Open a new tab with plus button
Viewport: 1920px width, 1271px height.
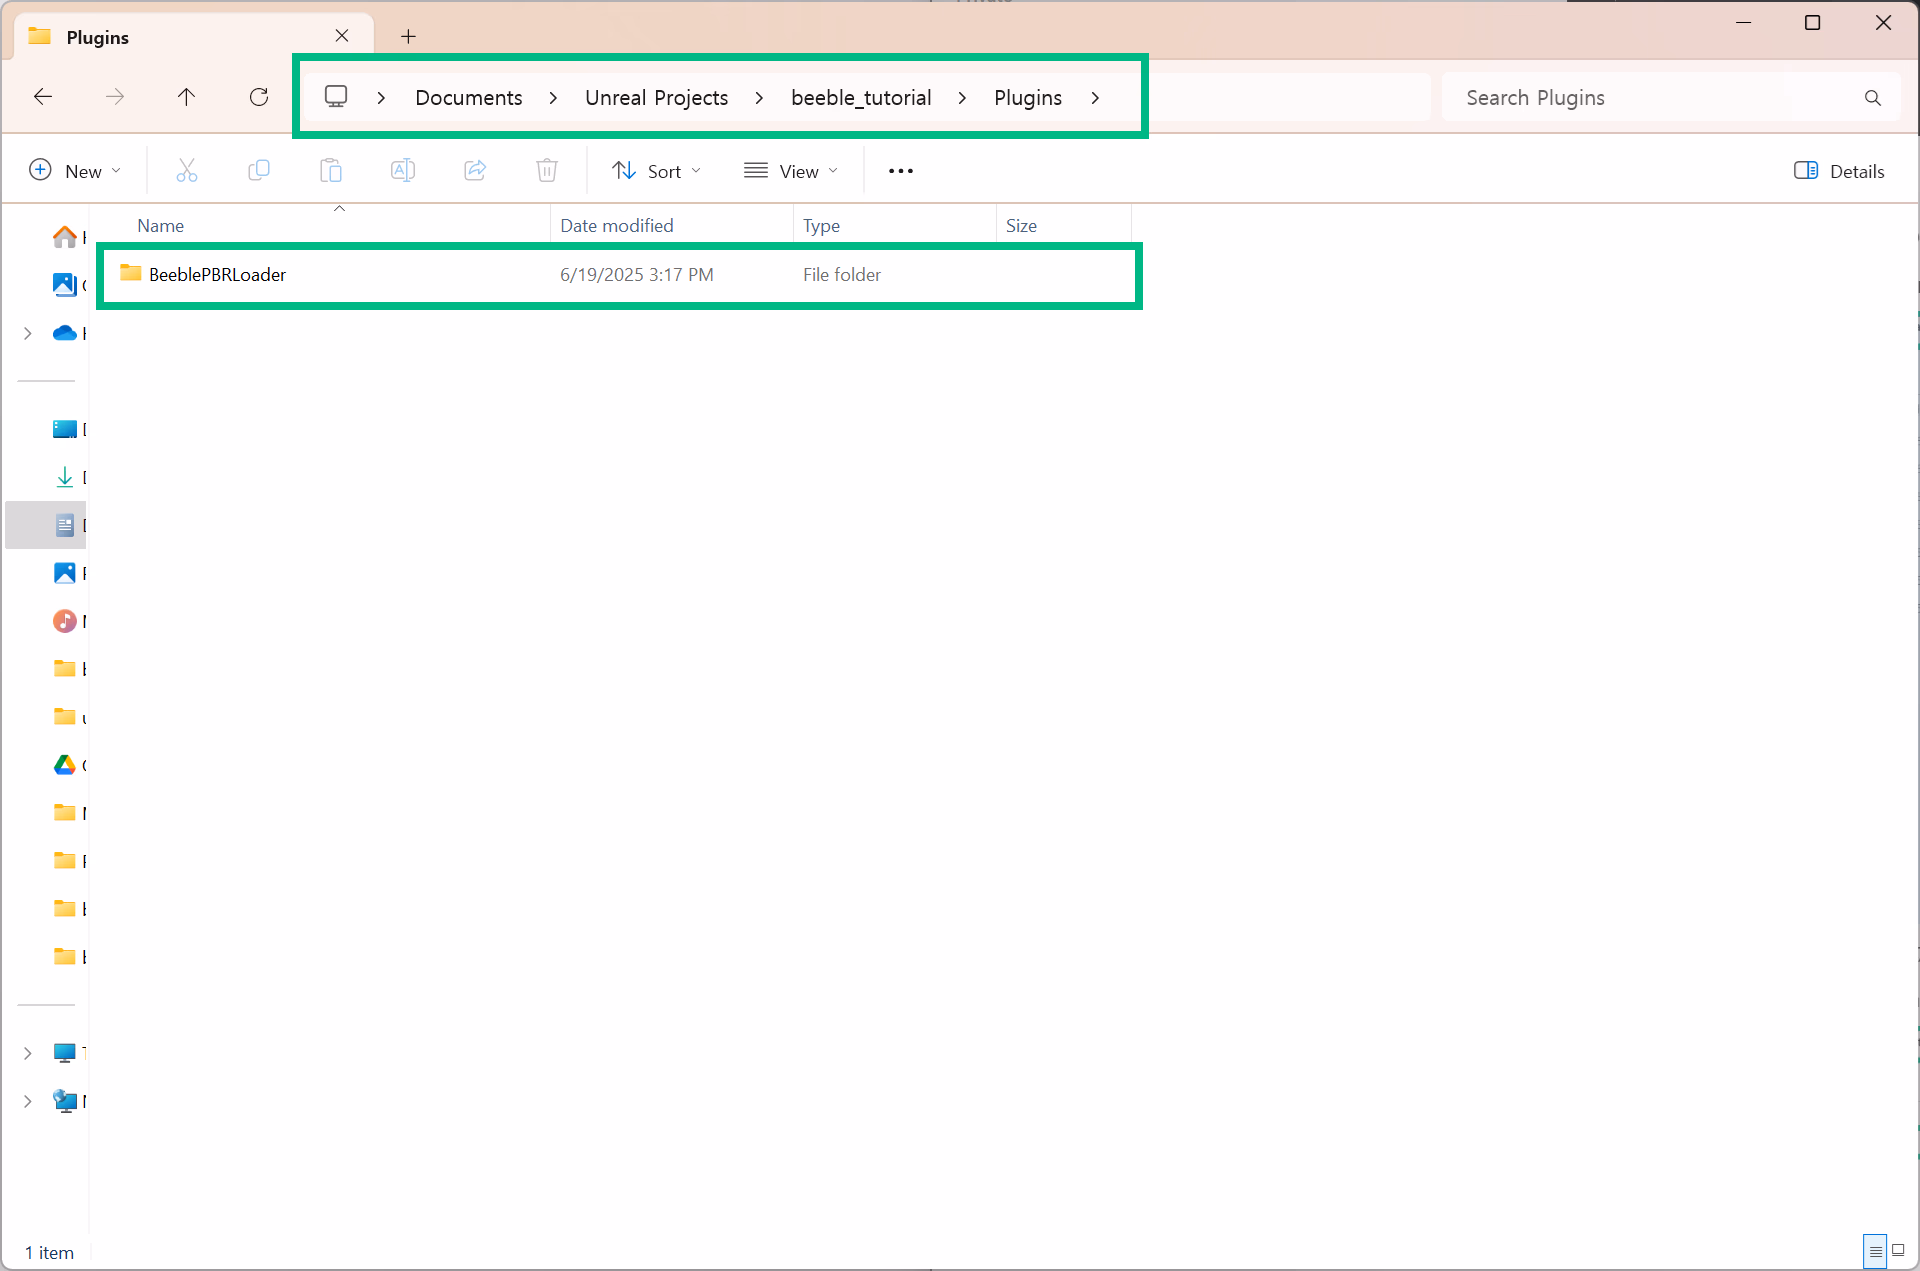coord(408,37)
